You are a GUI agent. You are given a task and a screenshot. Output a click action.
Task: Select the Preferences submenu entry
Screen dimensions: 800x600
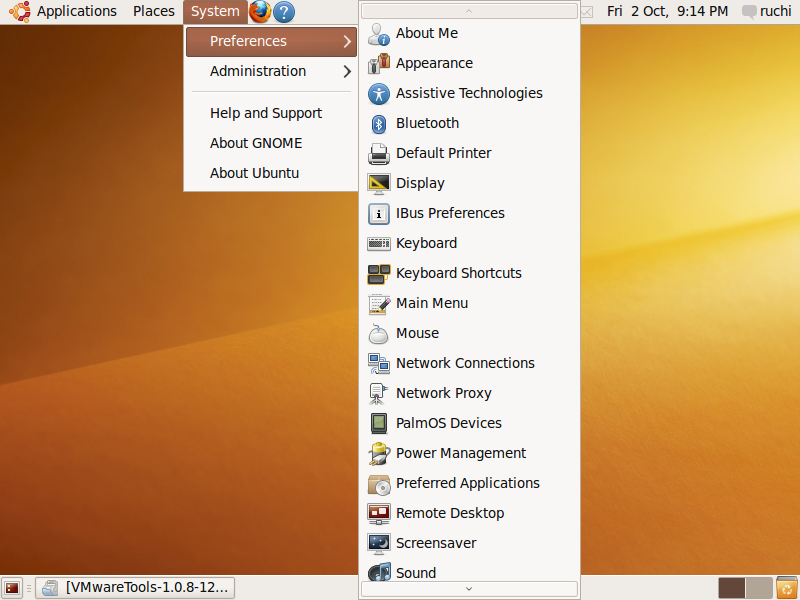click(x=271, y=41)
